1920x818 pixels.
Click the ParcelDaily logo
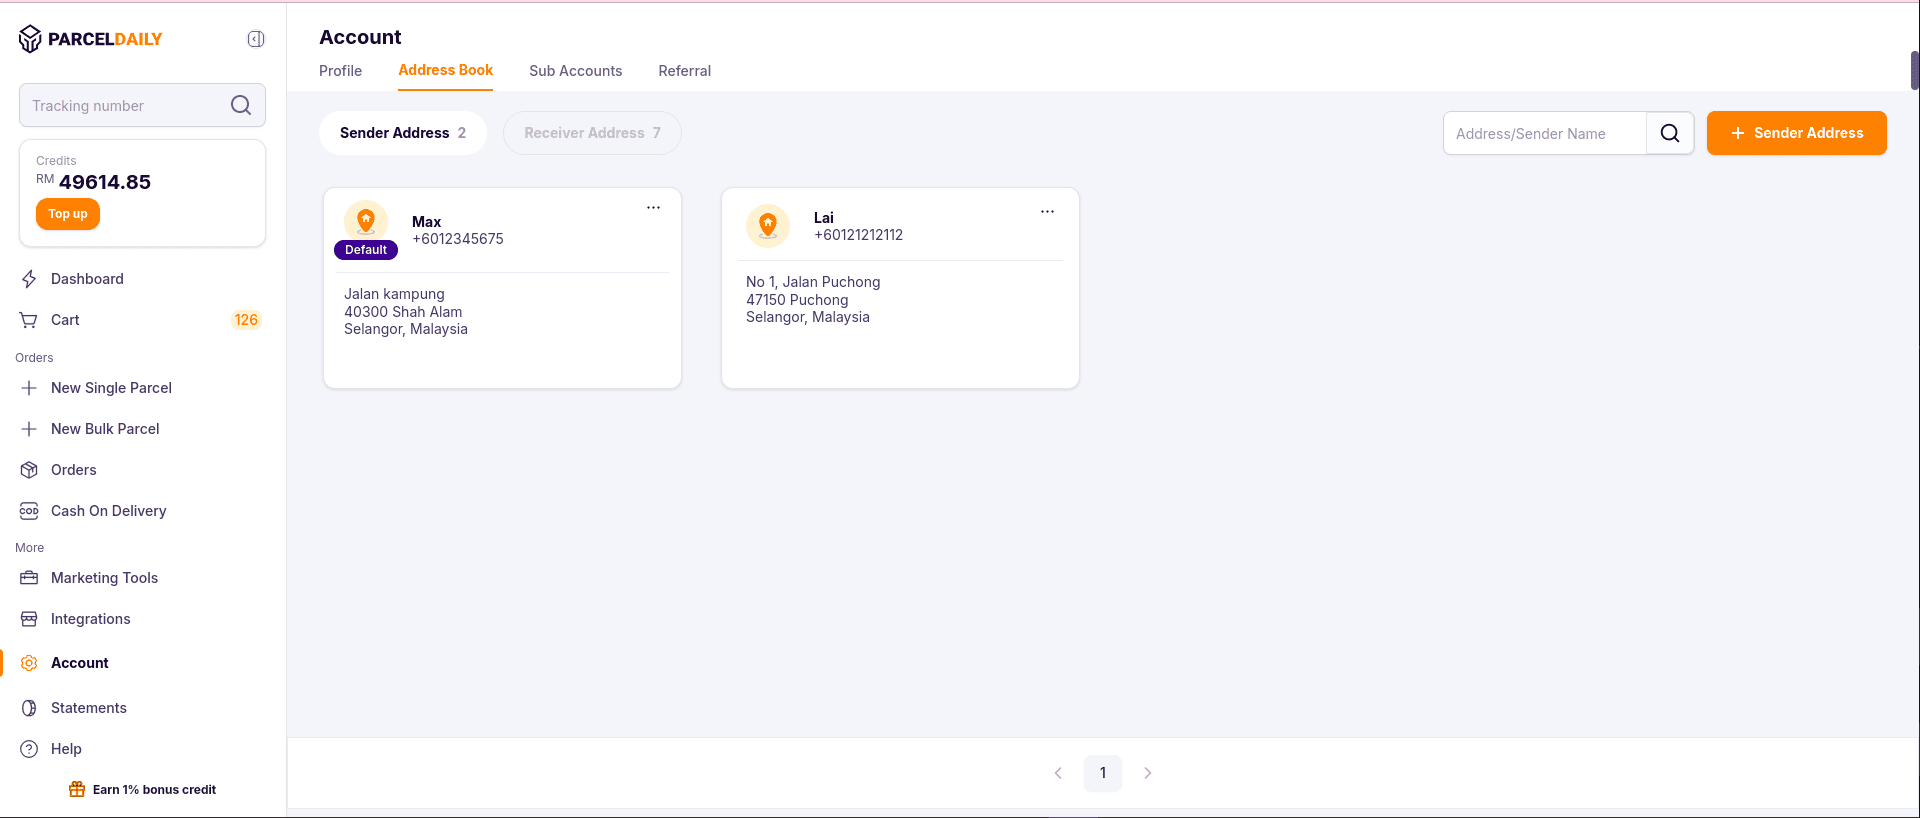click(x=90, y=39)
